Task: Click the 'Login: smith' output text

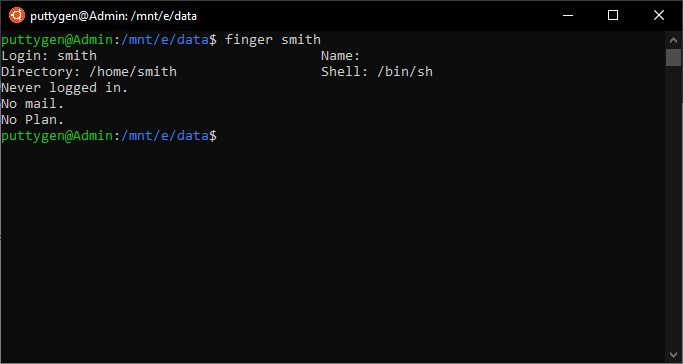Action: [x=49, y=56]
